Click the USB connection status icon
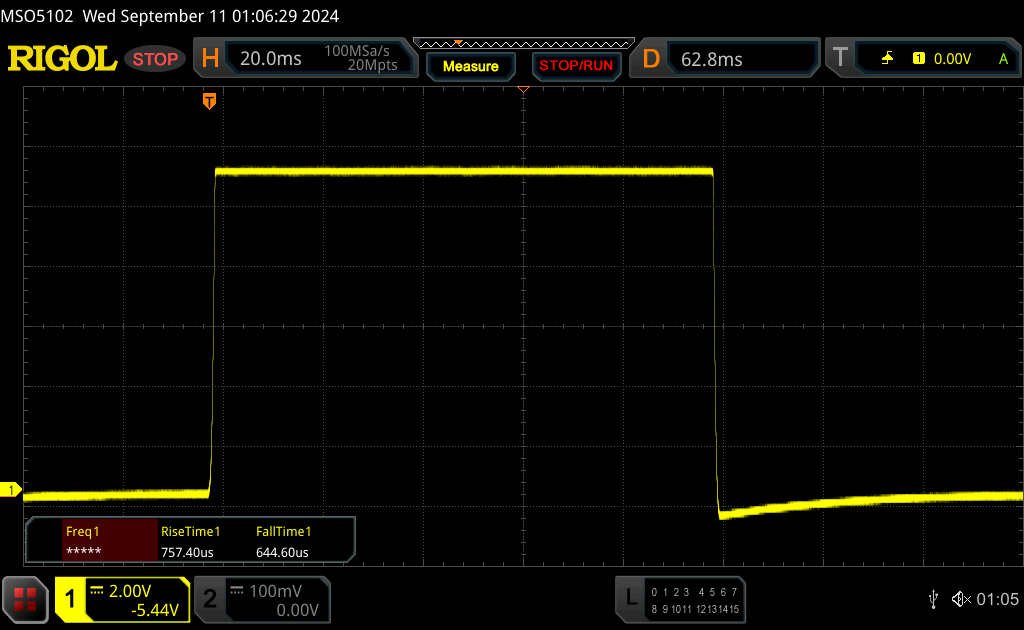 pyautogui.click(x=933, y=599)
